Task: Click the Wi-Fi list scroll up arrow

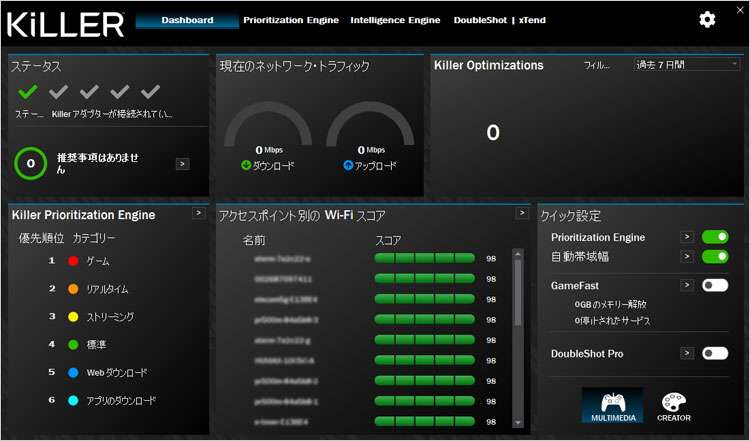Action: pos(518,253)
